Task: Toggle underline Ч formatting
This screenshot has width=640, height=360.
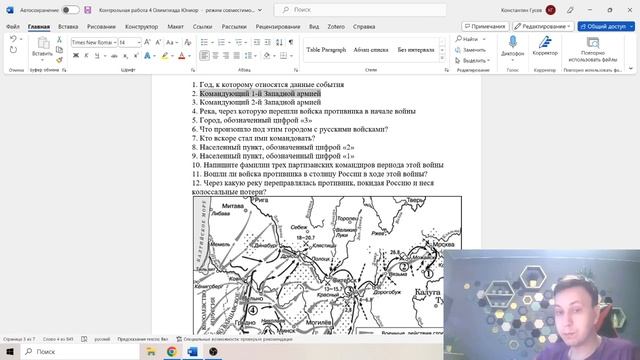Action: (97, 56)
